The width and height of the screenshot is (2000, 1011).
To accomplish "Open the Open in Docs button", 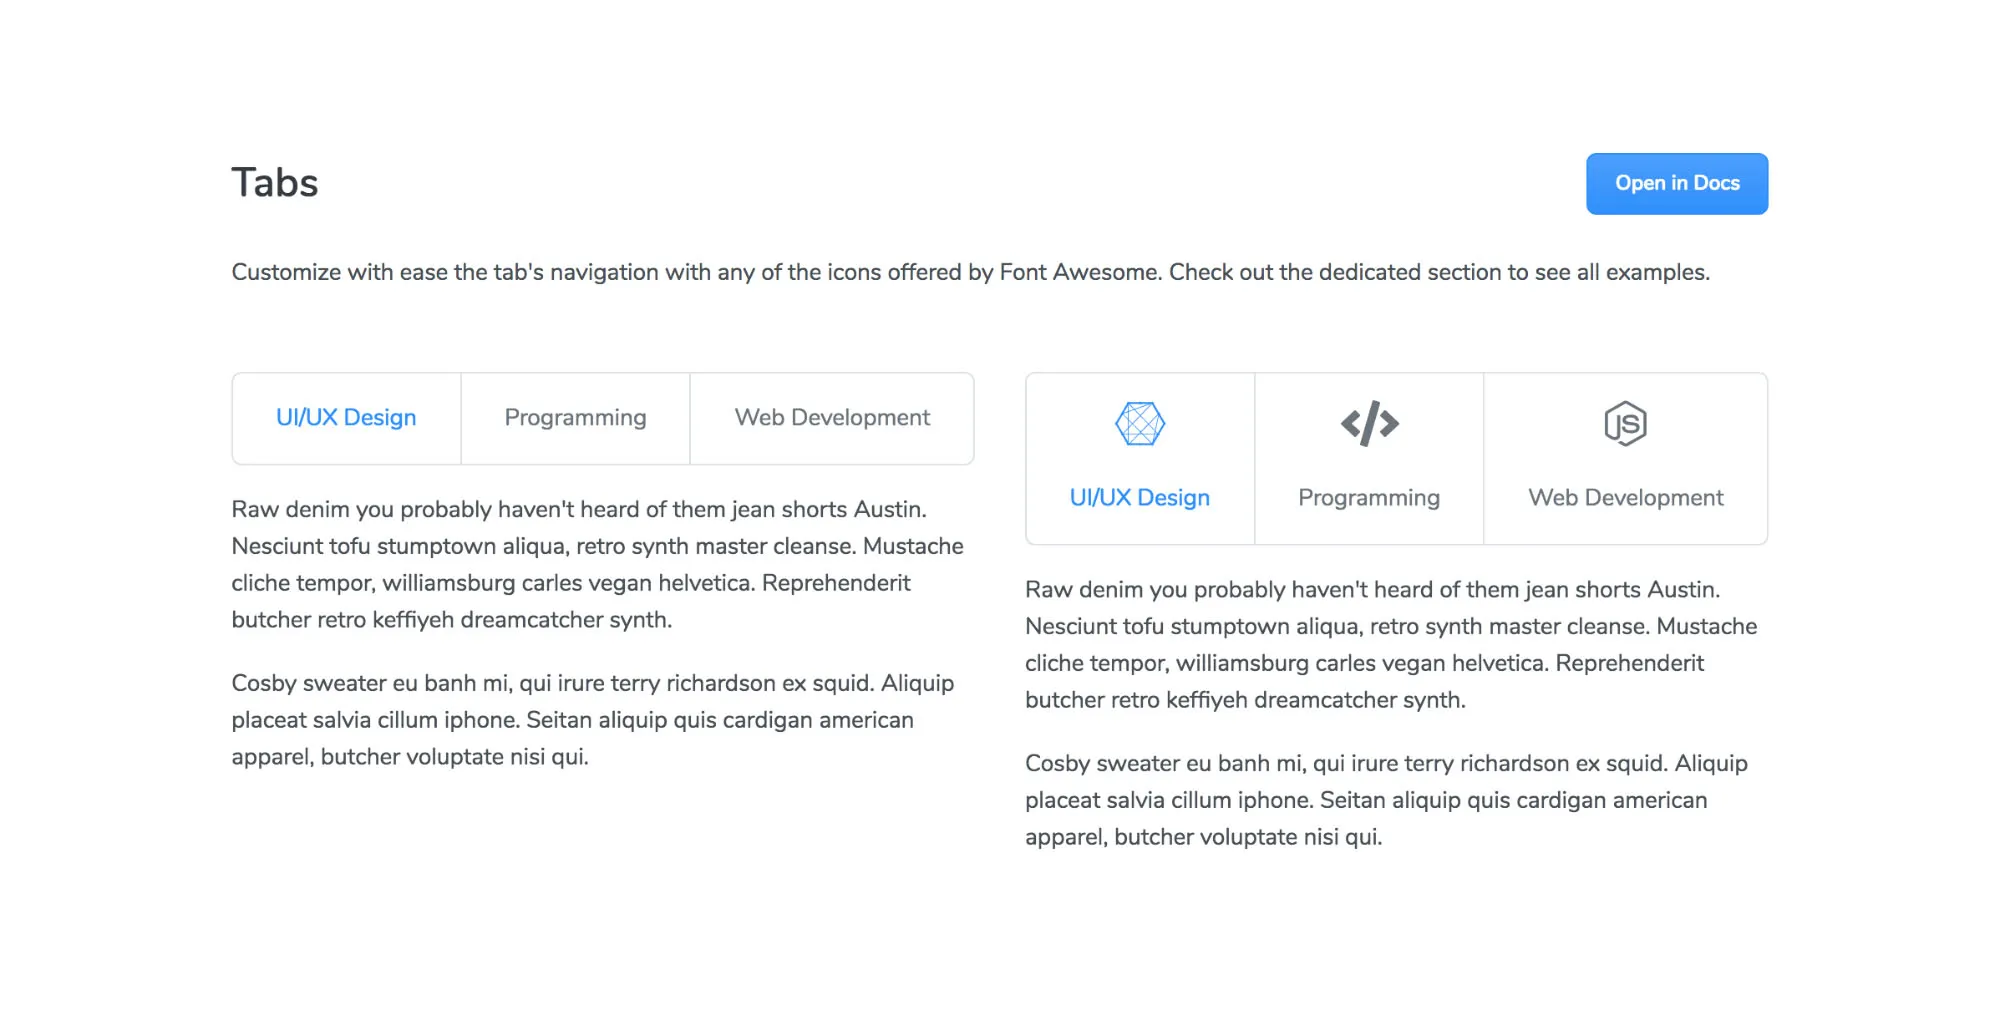I will (1677, 183).
